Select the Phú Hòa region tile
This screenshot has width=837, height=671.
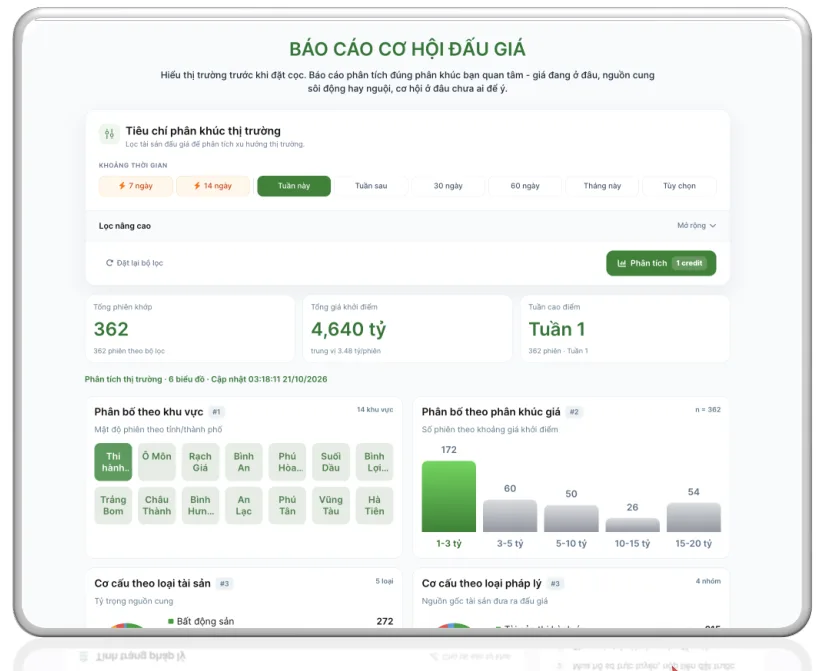point(287,462)
